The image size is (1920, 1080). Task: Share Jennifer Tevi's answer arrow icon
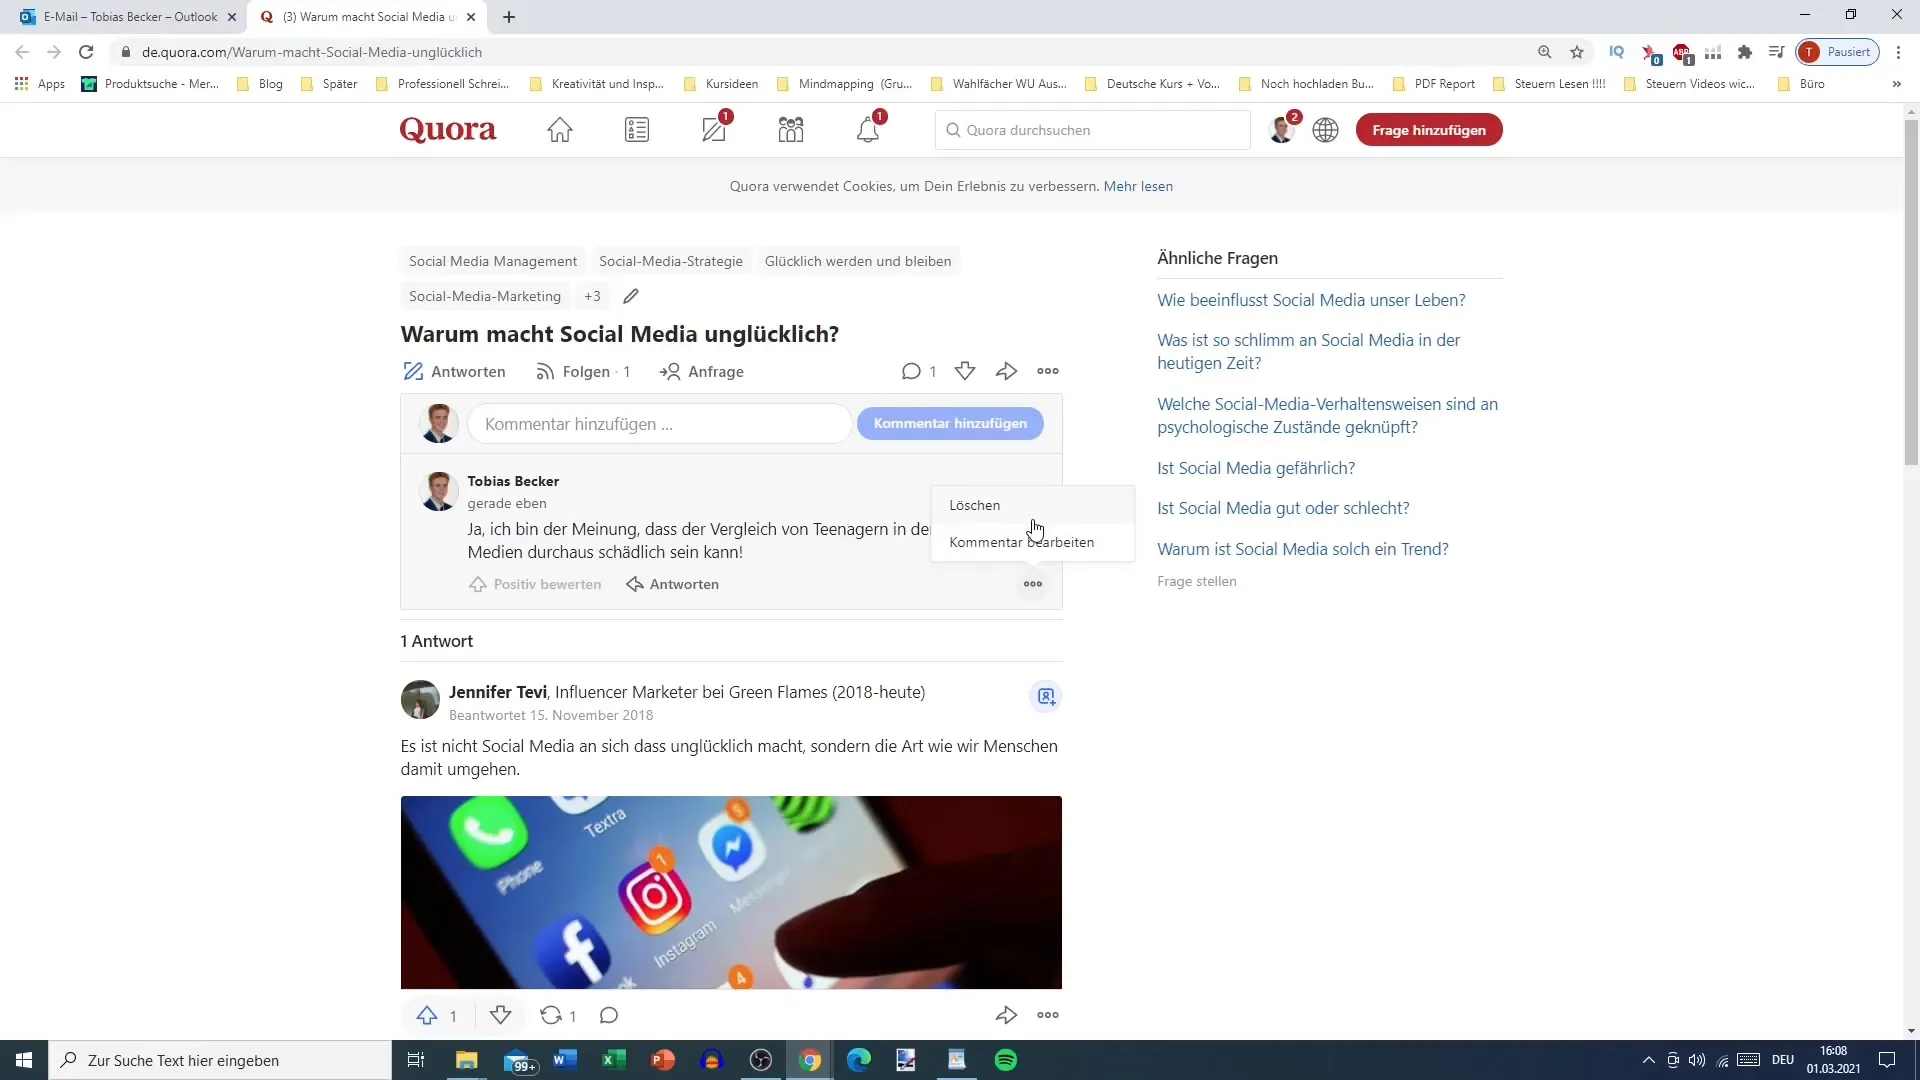1007,1015
